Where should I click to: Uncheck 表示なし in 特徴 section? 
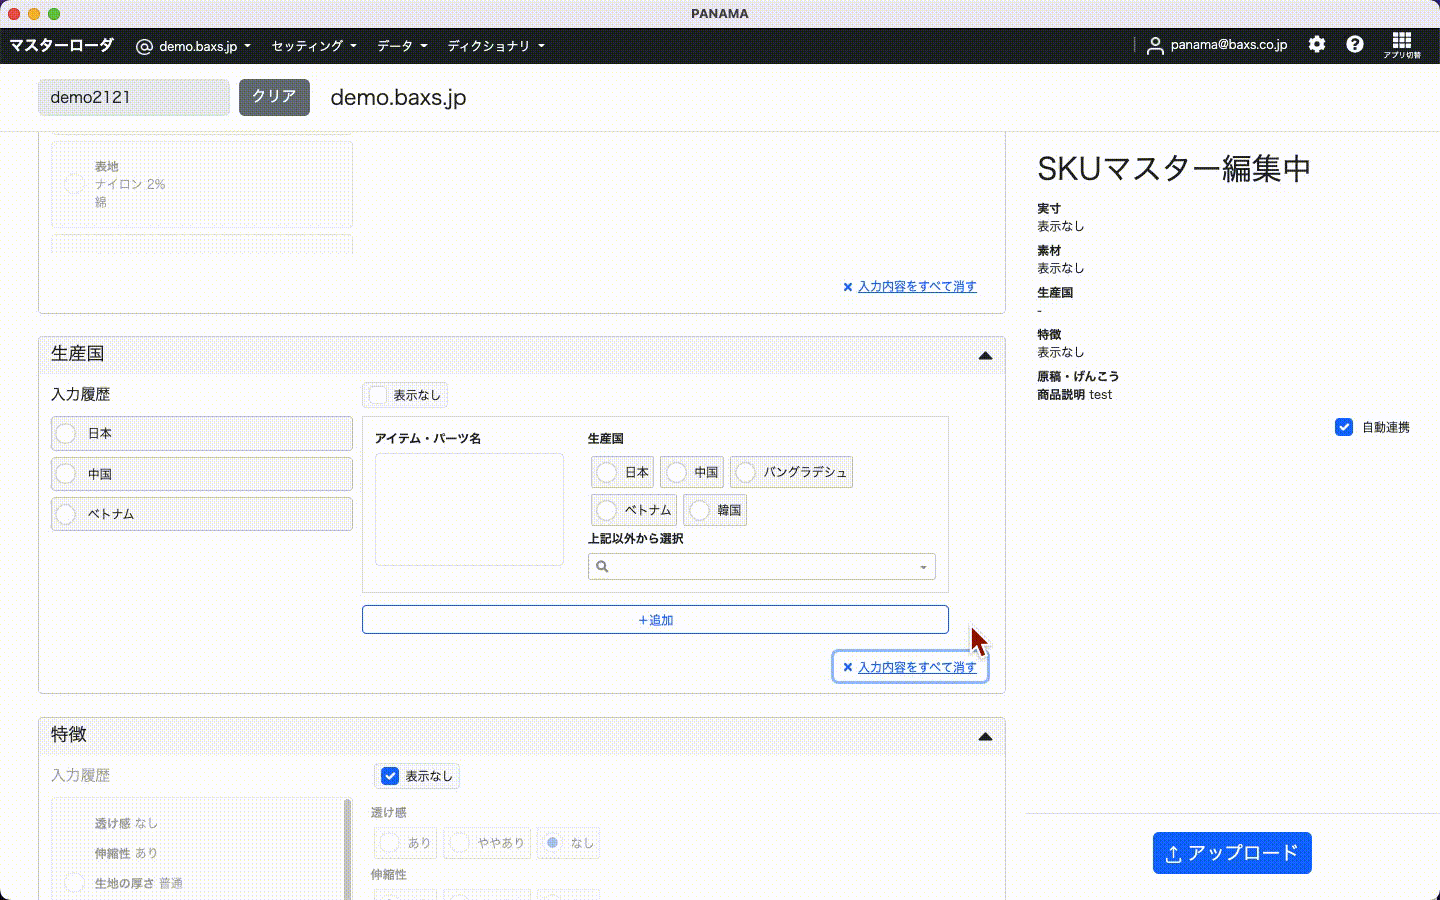tap(390, 776)
